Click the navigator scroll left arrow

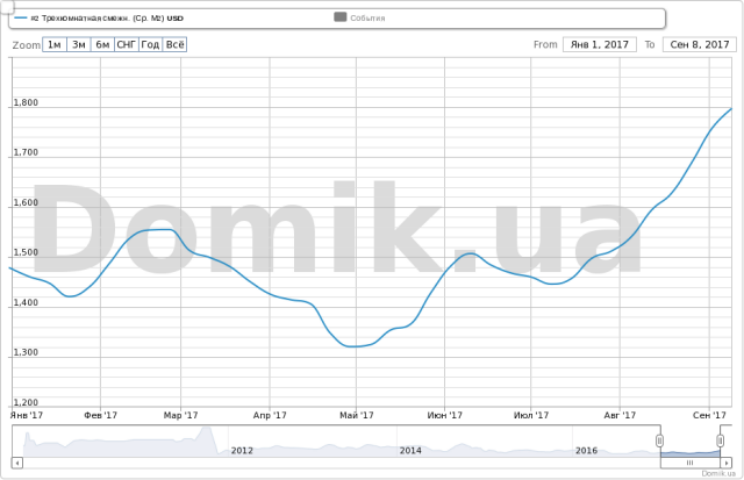pos(17,462)
